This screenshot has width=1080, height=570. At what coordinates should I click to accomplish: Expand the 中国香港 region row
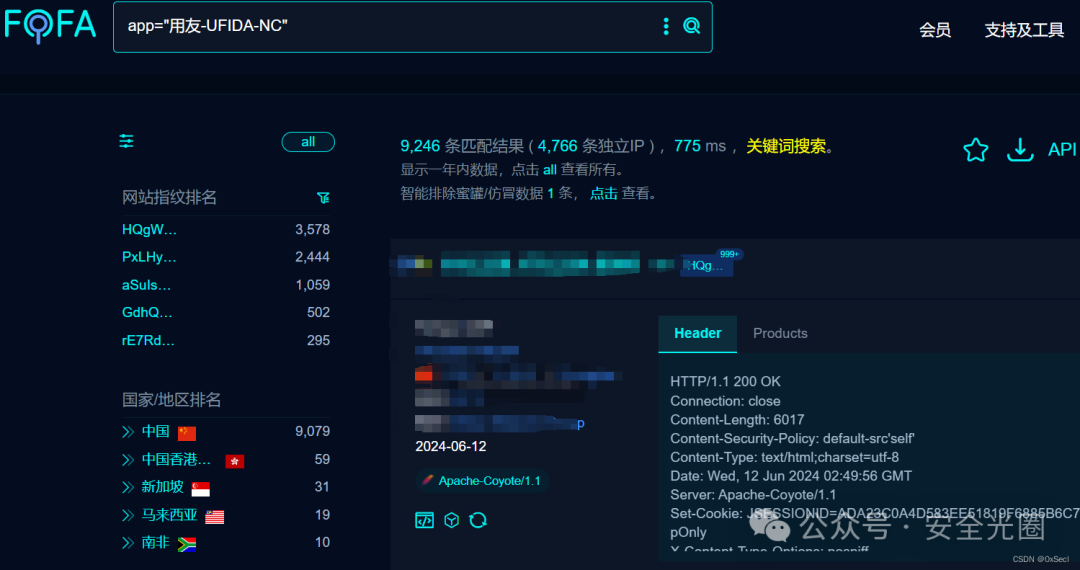(127, 459)
